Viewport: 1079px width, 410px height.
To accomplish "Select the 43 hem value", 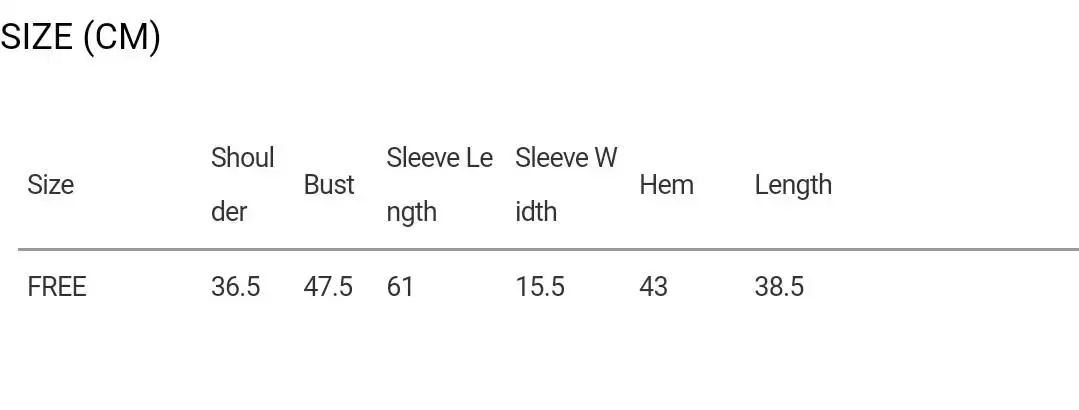I will click(x=653, y=287).
